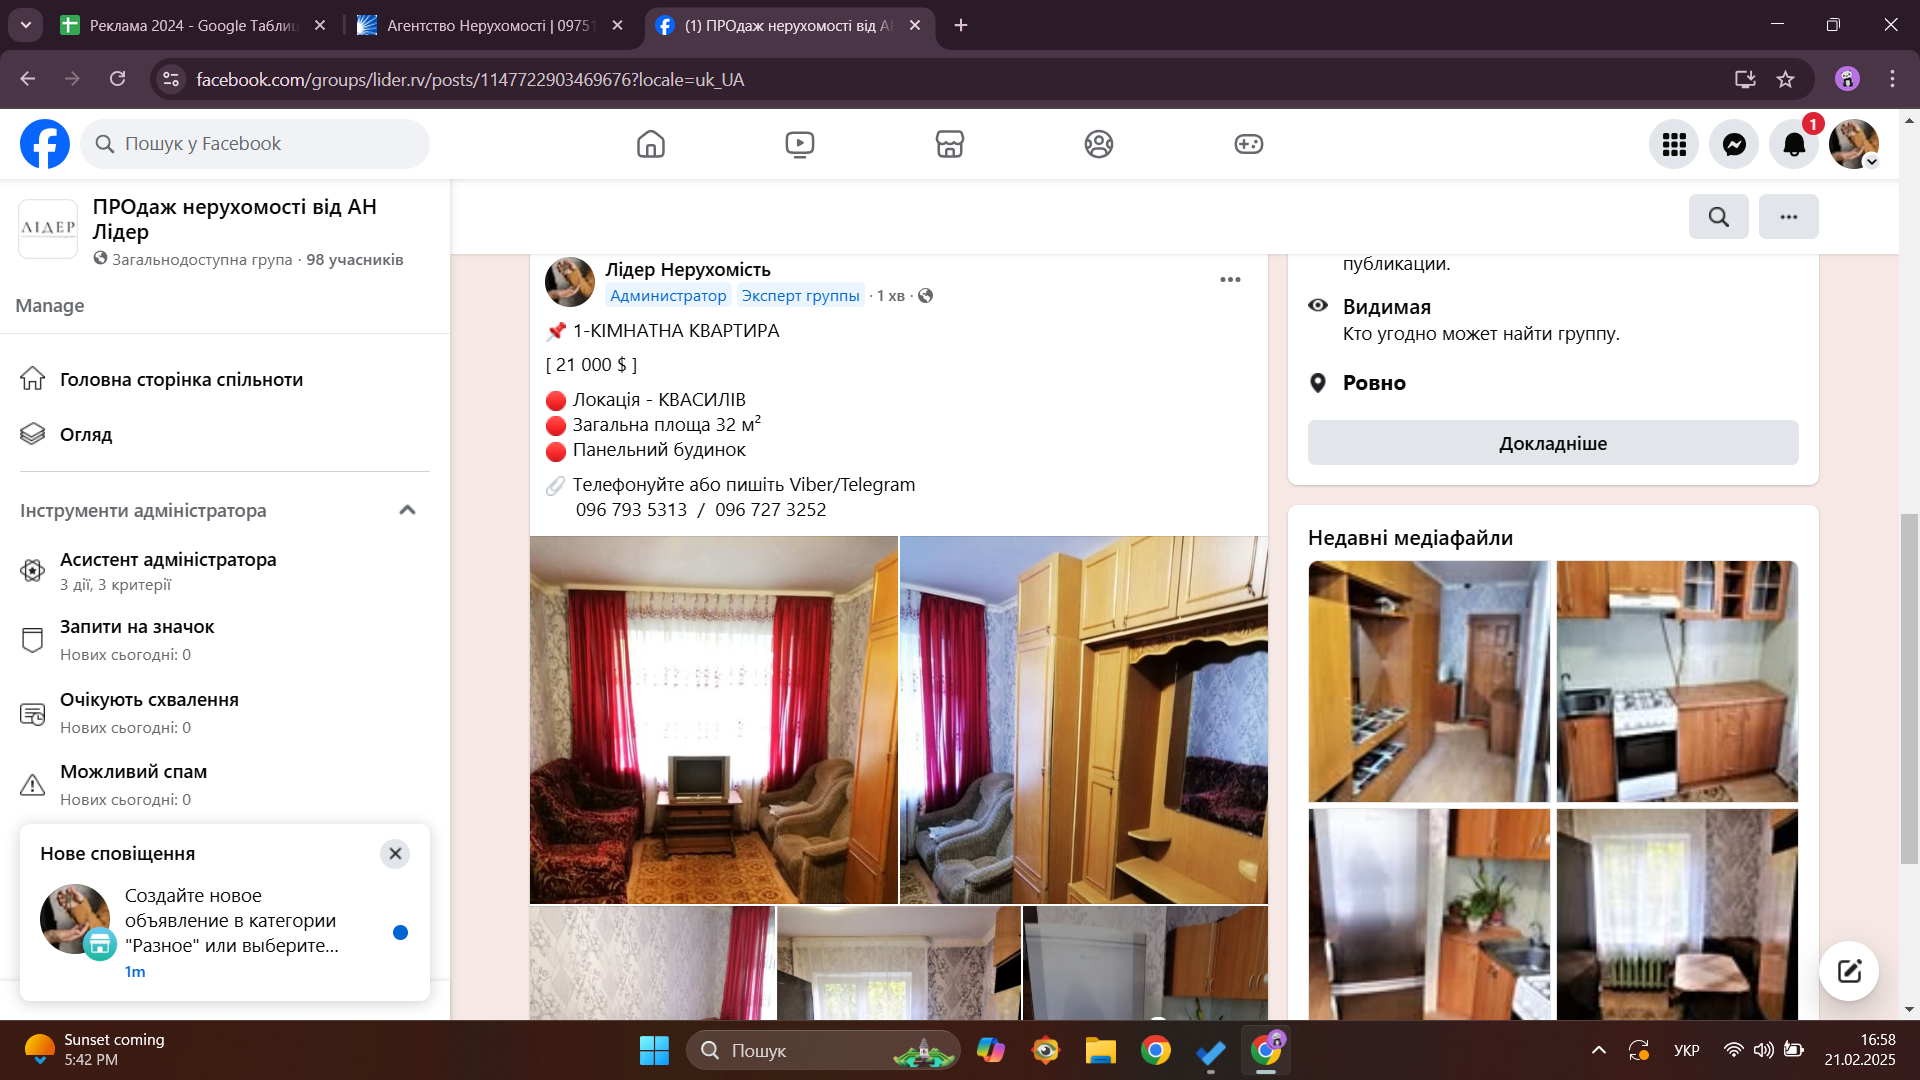Open group more options ellipsis button
Image resolution: width=1920 pixels, height=1080 pixels.
(1788, 216)
